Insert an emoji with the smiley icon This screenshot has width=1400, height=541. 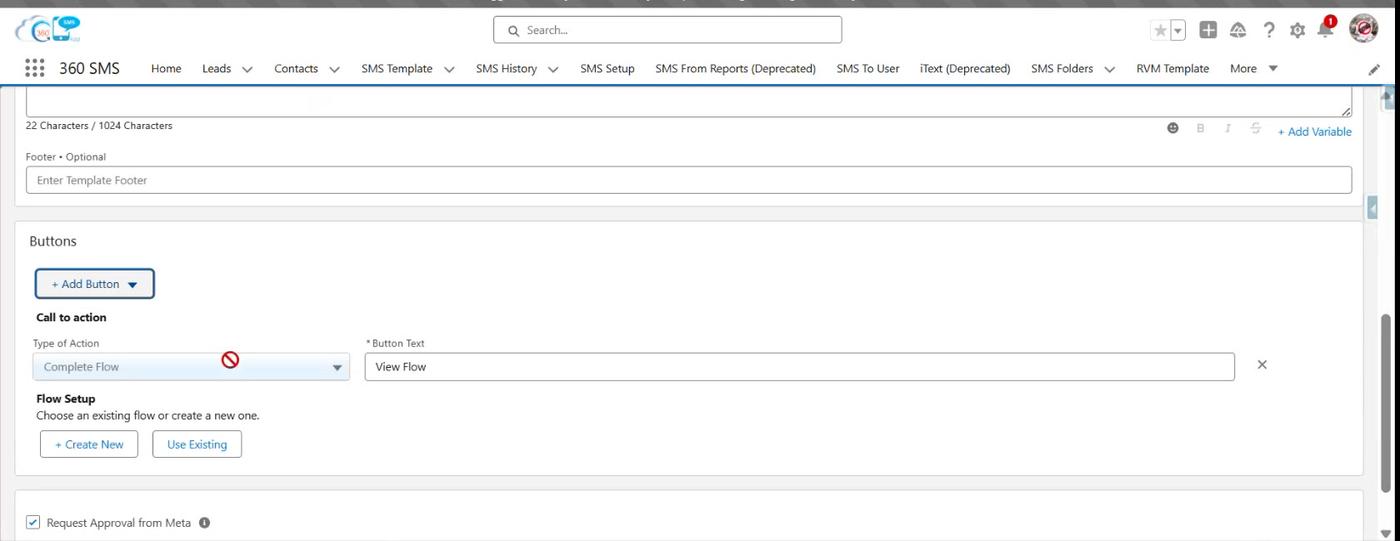coord(1173,129)
